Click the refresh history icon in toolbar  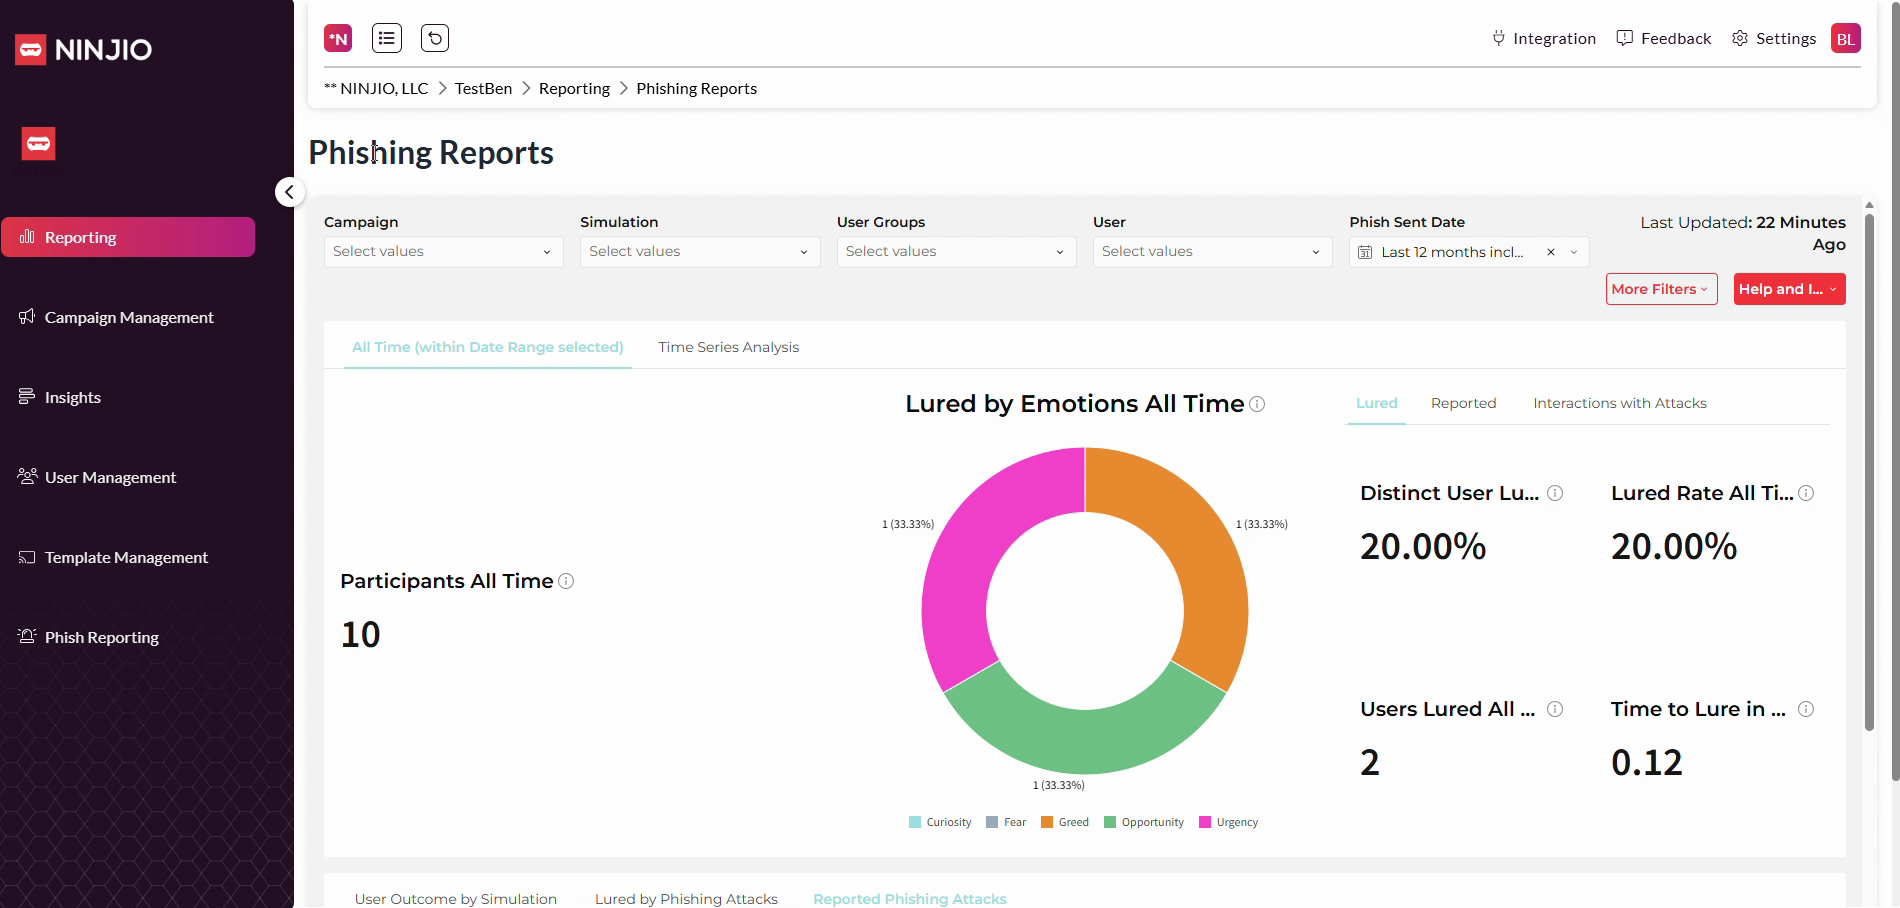click(435, 38)
